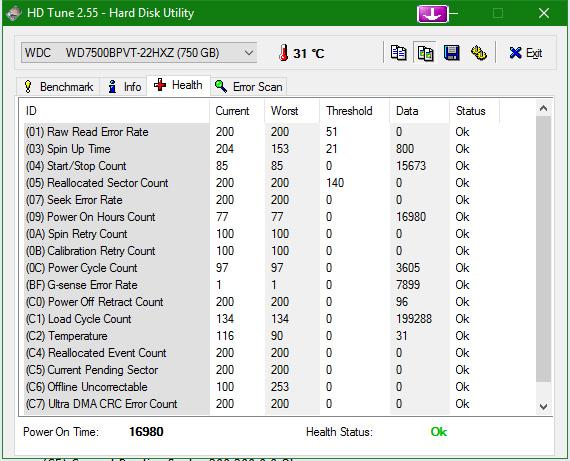The width and height of the screenshot is (570, 461).
Task: Select the (C4) Reallocated Event Count row
Action: (262, 353)
